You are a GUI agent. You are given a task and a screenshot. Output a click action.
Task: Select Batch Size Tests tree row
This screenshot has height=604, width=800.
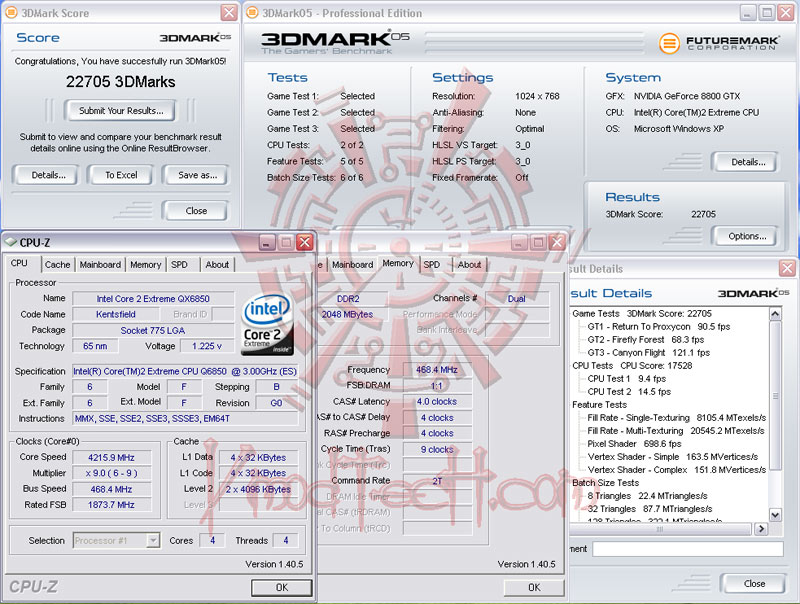(x=606, y=483)
